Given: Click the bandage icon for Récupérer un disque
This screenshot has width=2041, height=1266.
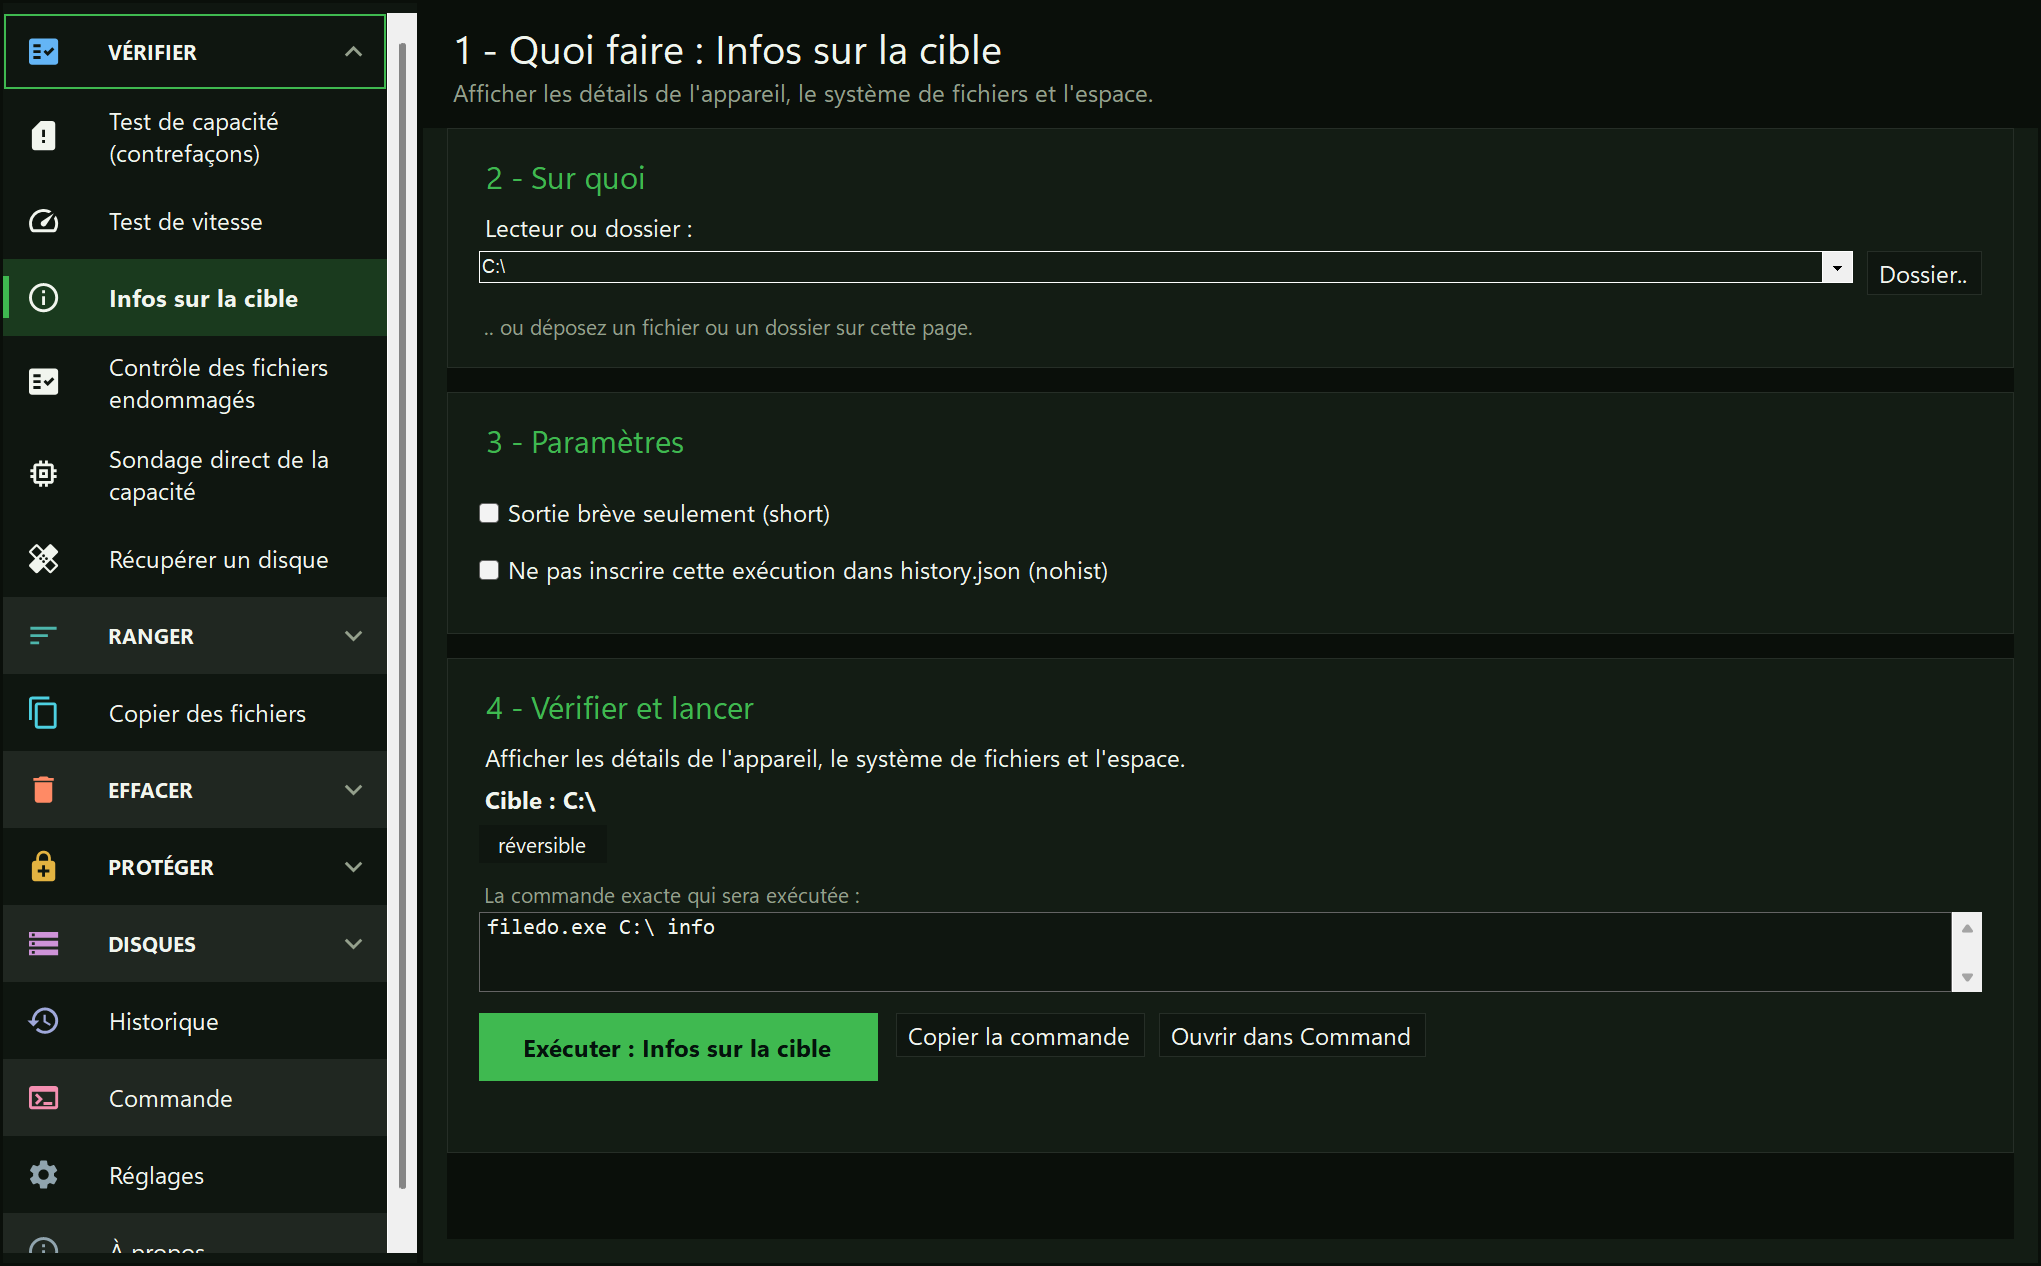Looking at the screenshot, I should click(43, 559).
